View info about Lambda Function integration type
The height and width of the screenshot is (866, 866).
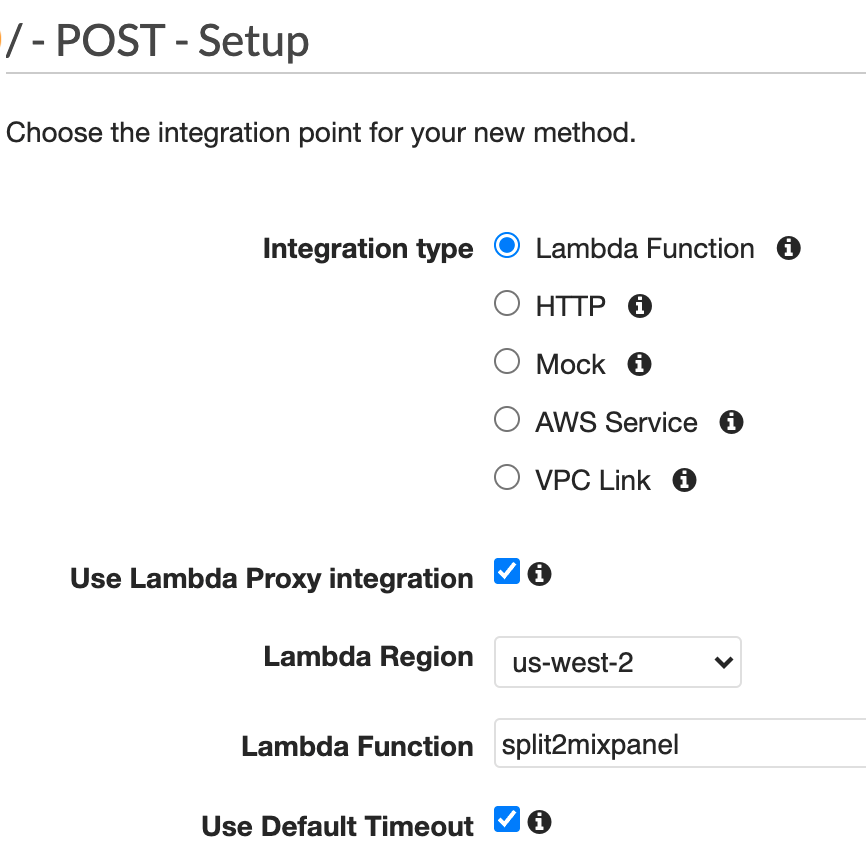point(788,247)
